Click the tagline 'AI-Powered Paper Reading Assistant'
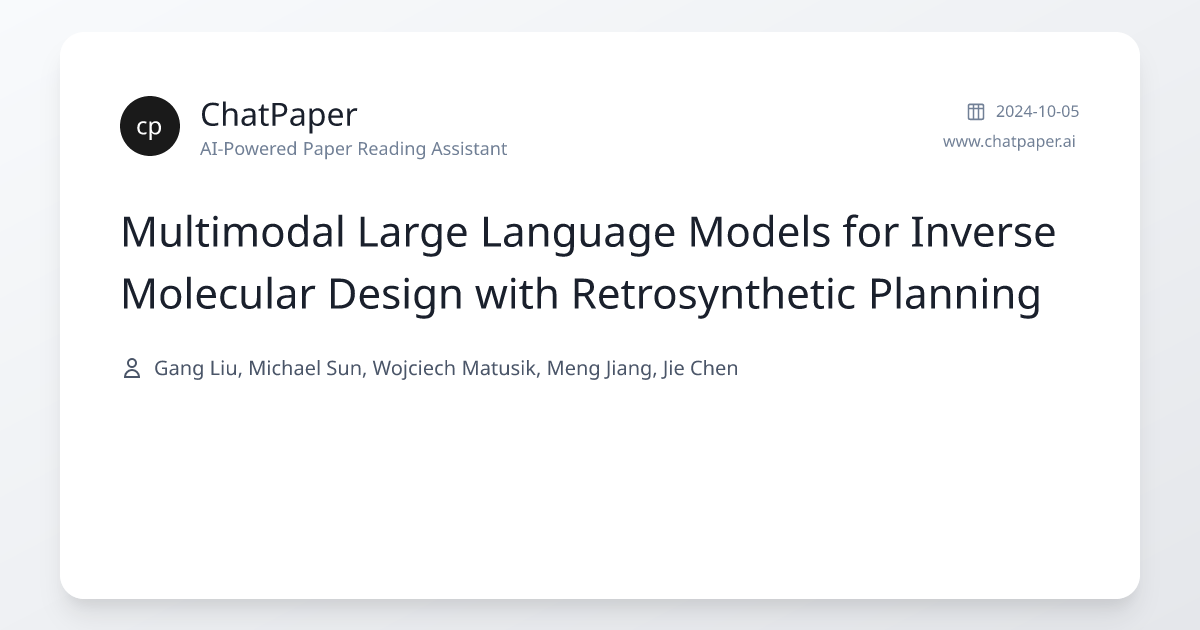Image resolution: width=1200 pixels, height=630 pixels. point(354,149)
